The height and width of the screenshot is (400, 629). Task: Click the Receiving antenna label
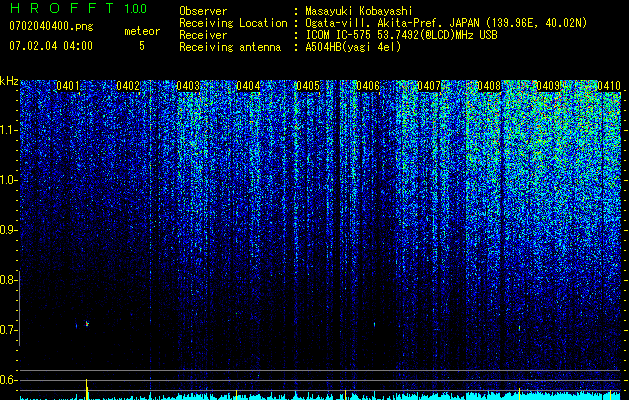[x=230, y=47]
